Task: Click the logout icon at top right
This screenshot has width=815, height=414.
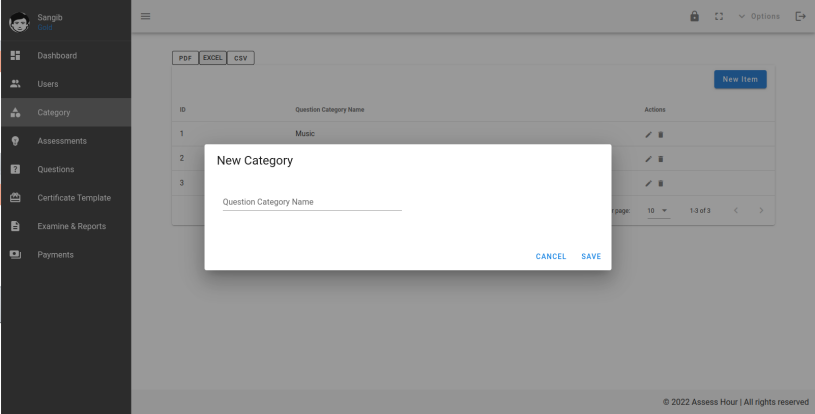Action: coord(799,16)
